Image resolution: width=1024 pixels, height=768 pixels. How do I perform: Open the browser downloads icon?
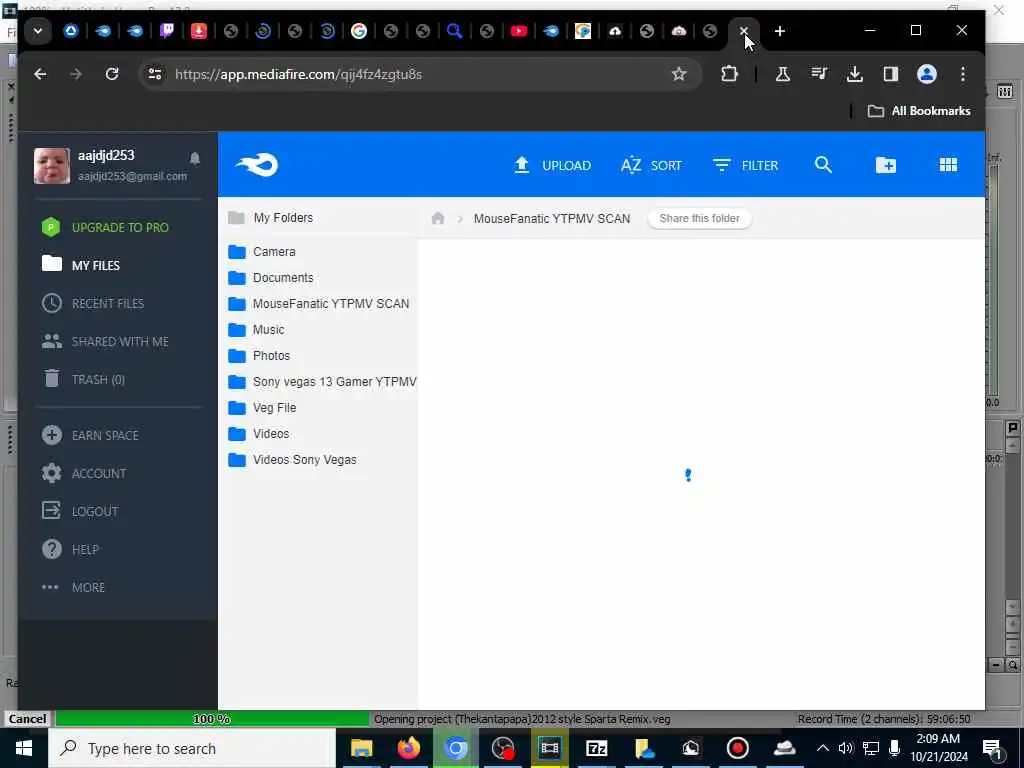click(x=854, y=74)
